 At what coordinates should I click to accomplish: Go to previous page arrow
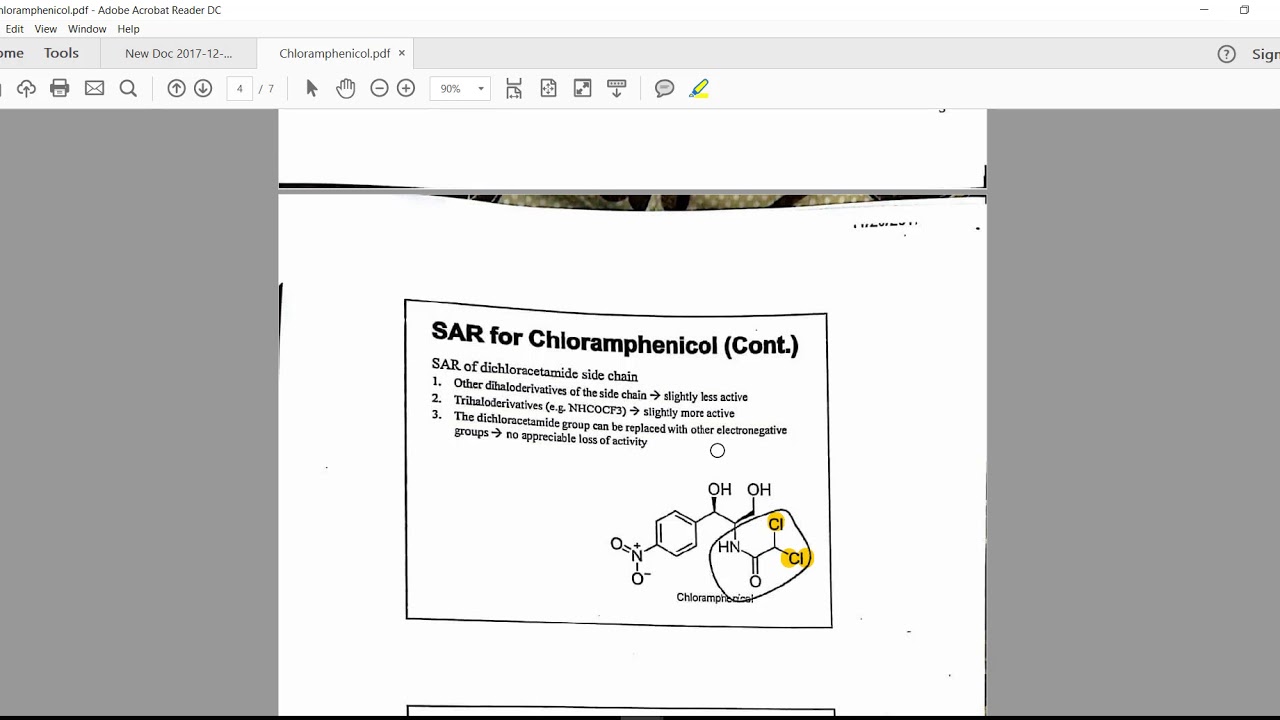click(176, 88)
